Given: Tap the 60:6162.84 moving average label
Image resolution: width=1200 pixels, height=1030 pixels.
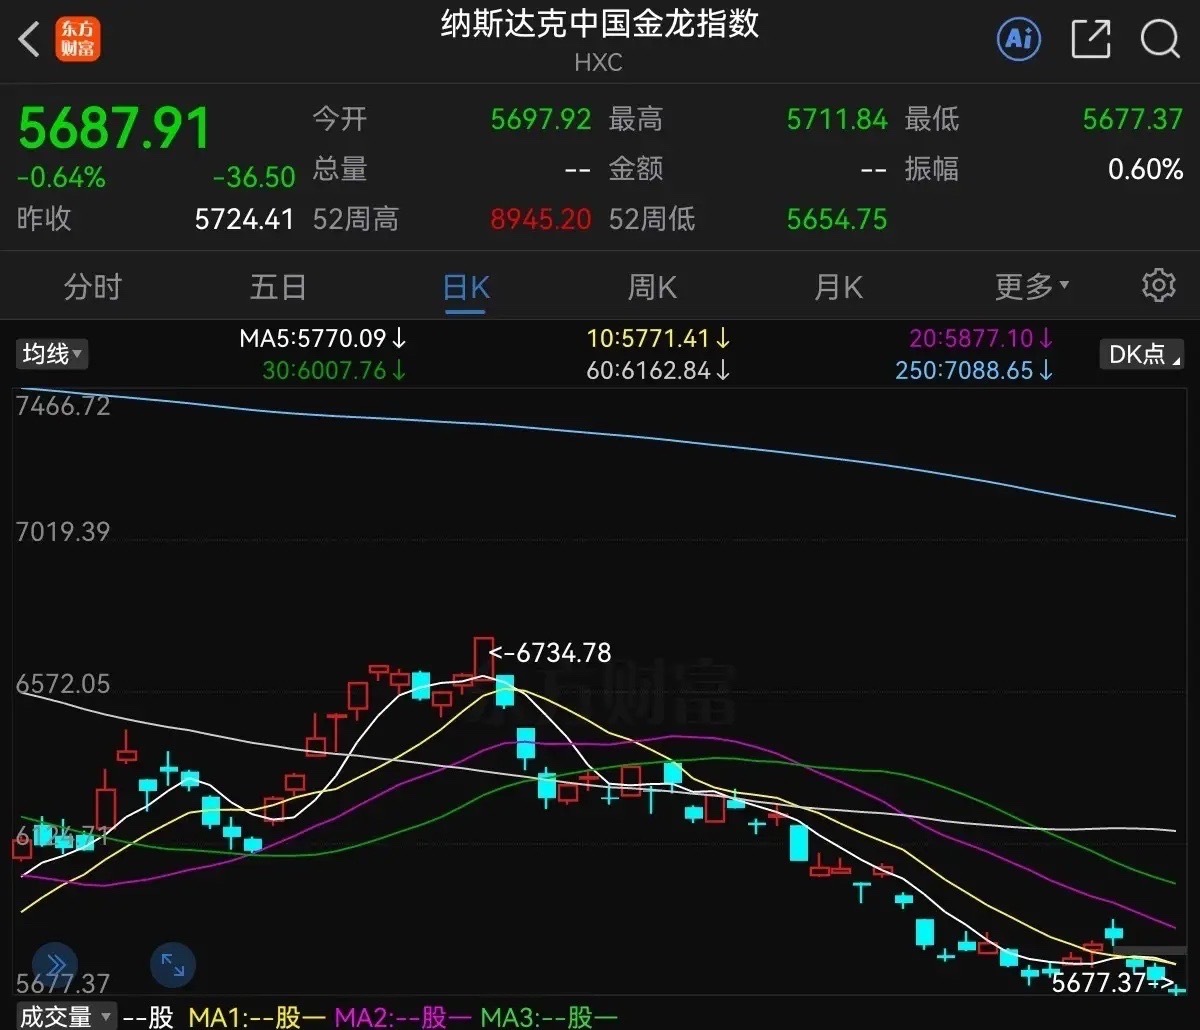Looking at the screenshot, I should (659, 371).
